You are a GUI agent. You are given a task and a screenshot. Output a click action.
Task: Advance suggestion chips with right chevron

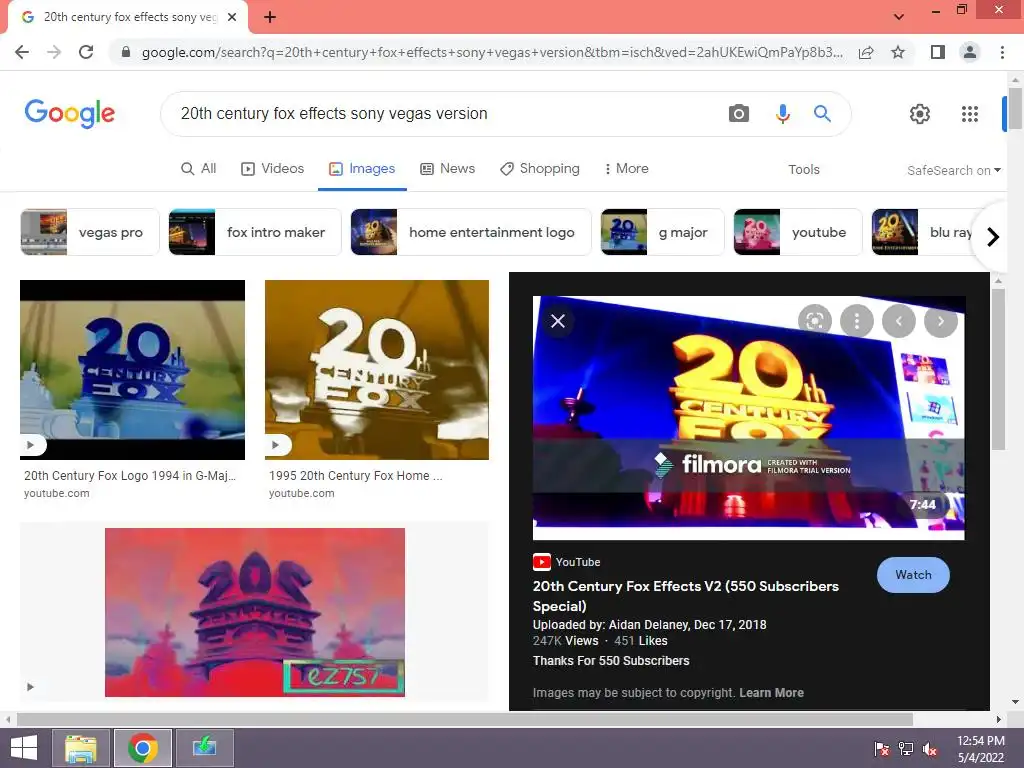[x=993, y=236]
